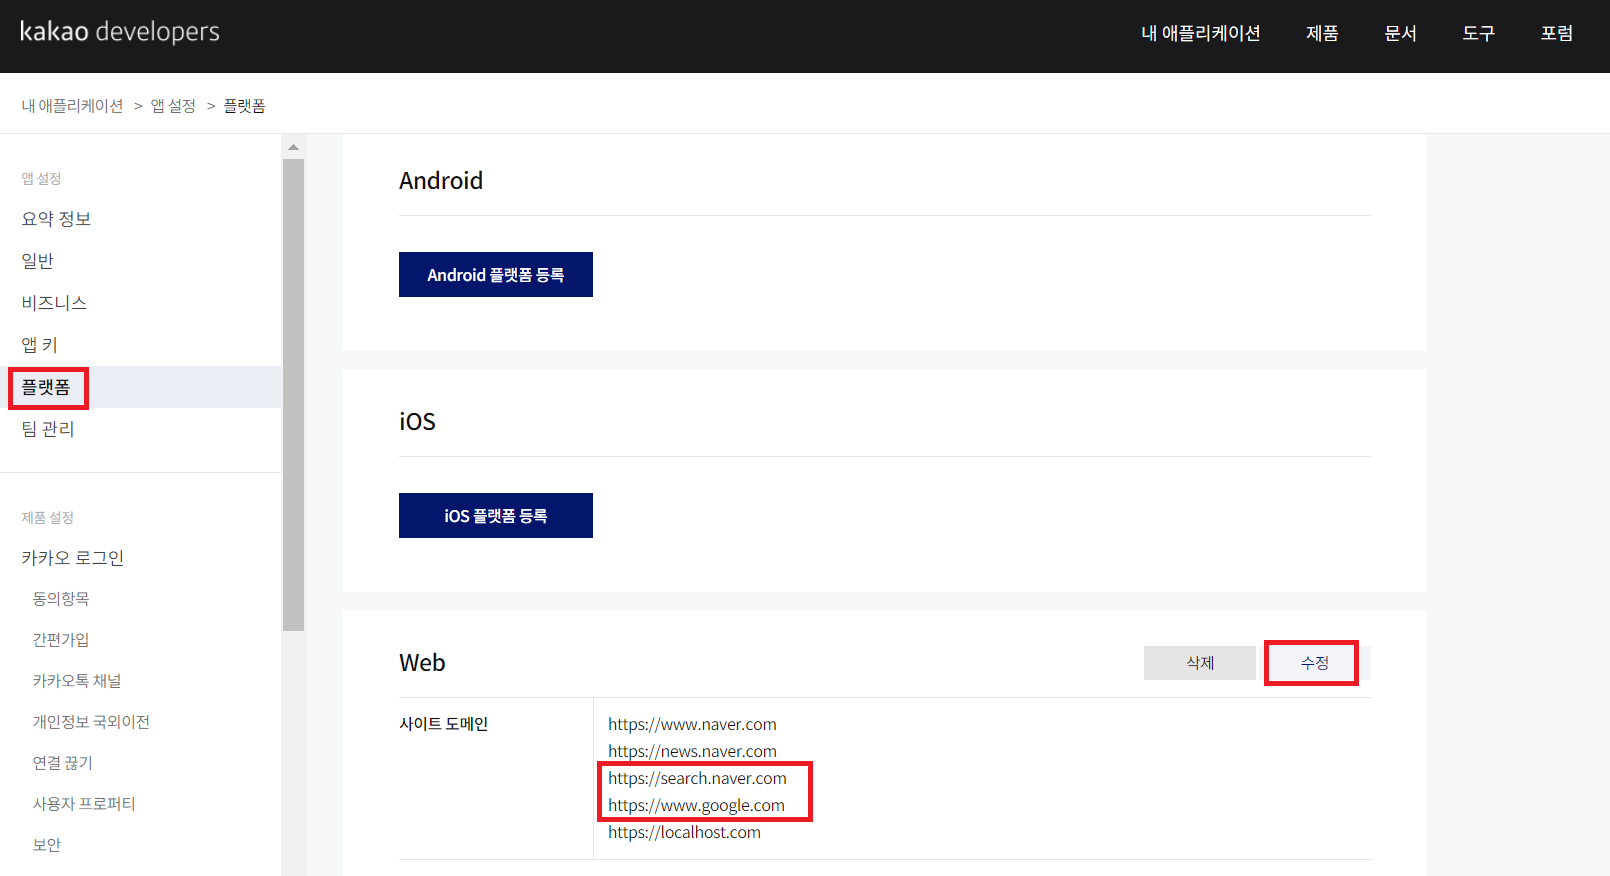Click the iOS section heading
1610x876 pixels.
pos(417,422)
